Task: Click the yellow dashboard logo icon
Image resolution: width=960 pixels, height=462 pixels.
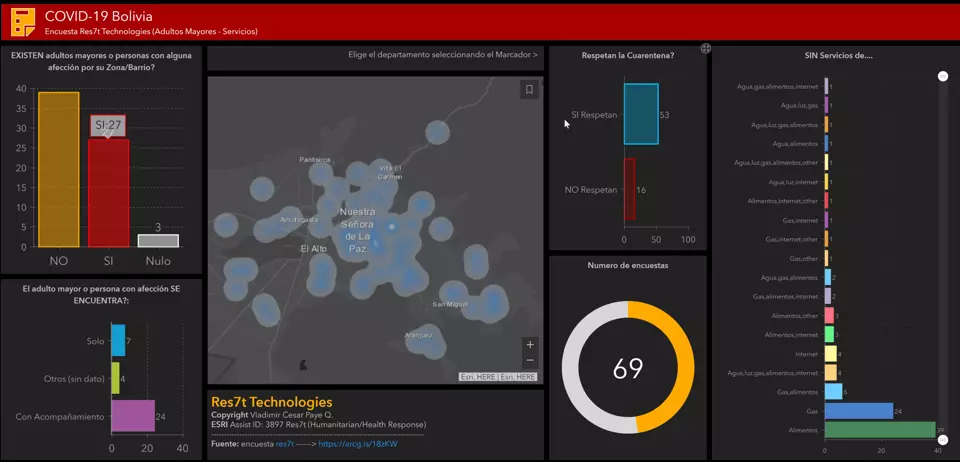Action: coord(23,21)
